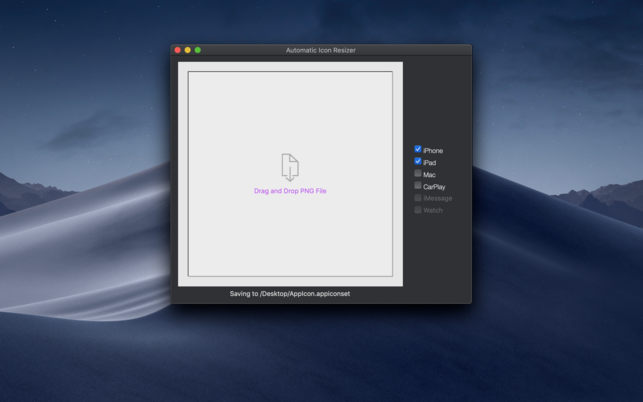Maximize the window with green button
This screenshot has width=643, height=402.
[x=198, y=50]
